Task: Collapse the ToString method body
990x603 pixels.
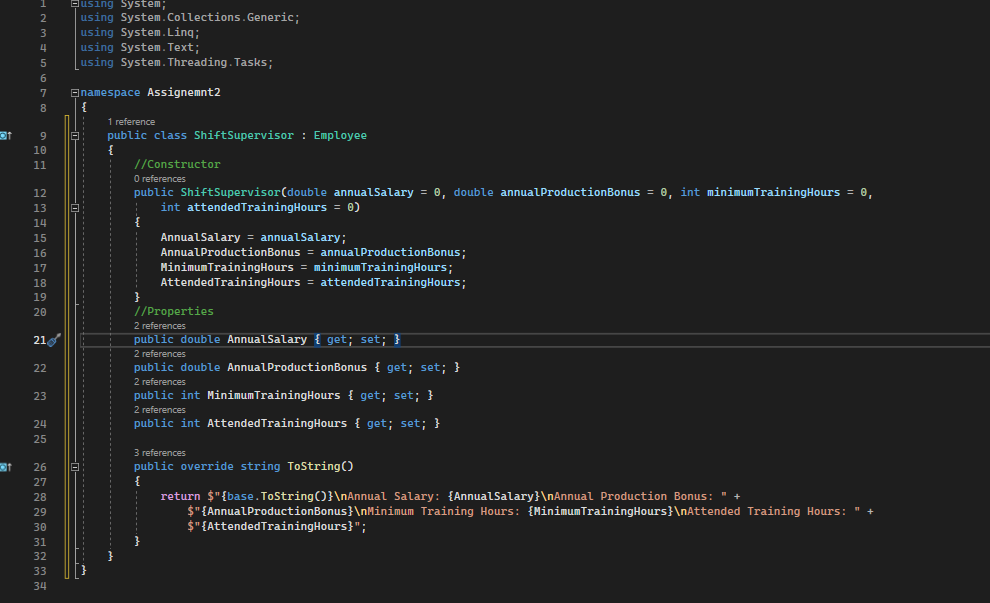Action: click(x=74, y=466)
